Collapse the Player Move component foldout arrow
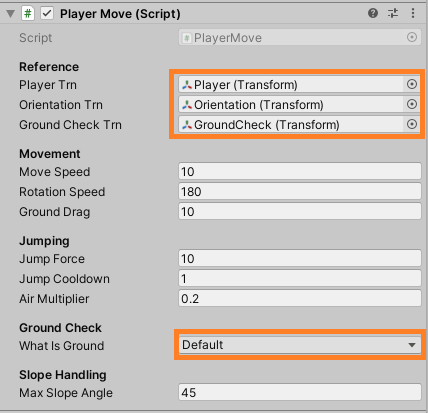Image resolution: width=428 pixels, height=413 pixels. (x=11, y=14)
